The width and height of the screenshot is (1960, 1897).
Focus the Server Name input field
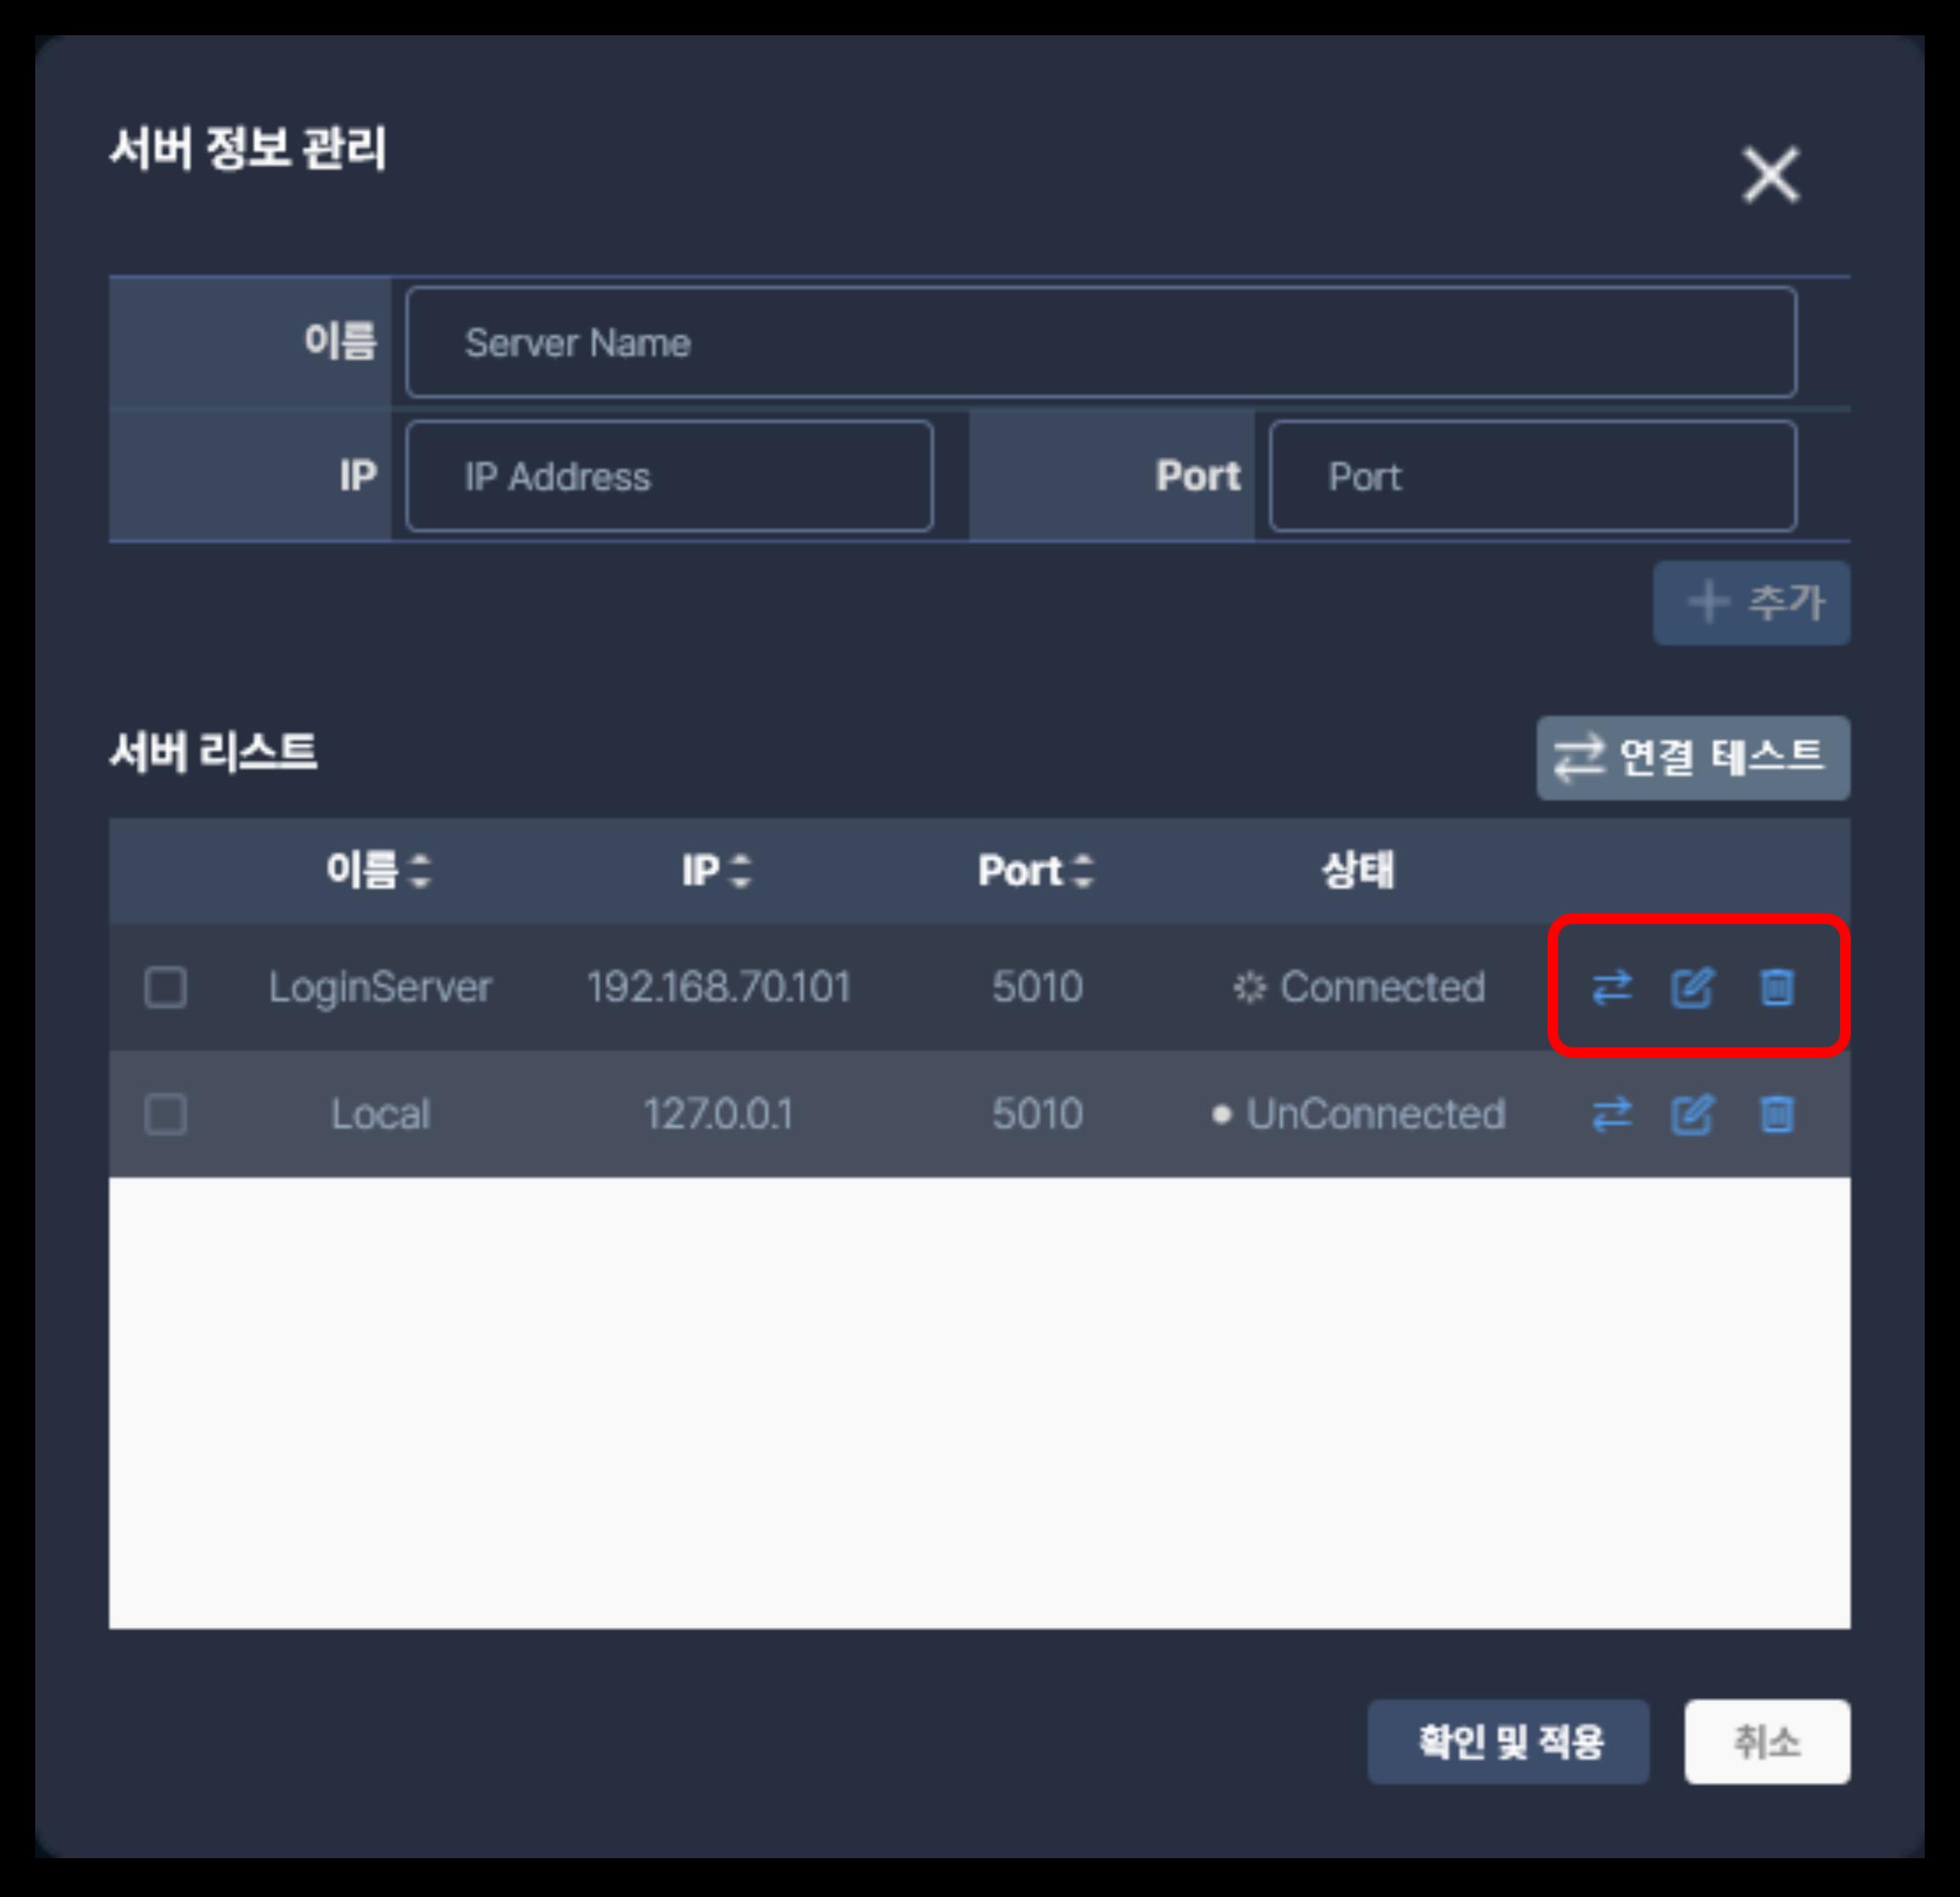pyautogui.click(x=1101, y=343)
